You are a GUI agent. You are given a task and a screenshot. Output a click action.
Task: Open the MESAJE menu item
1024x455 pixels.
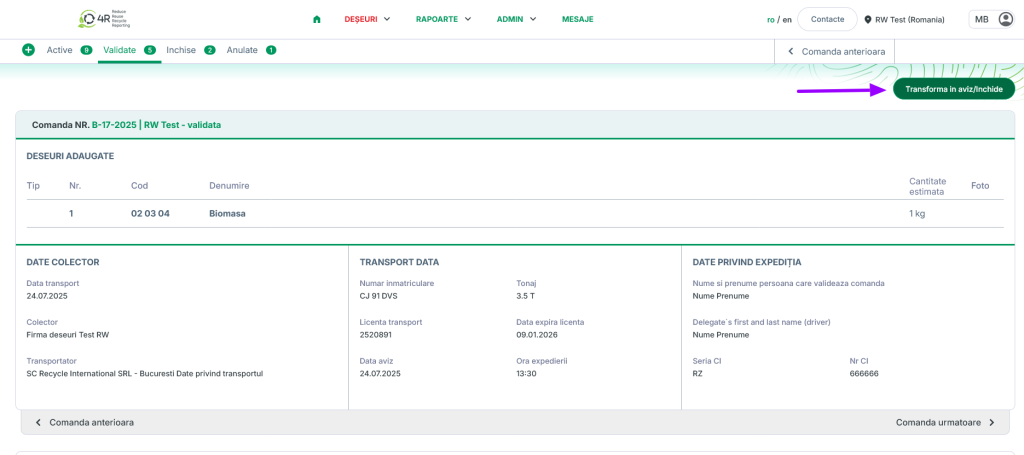point(577,19)
